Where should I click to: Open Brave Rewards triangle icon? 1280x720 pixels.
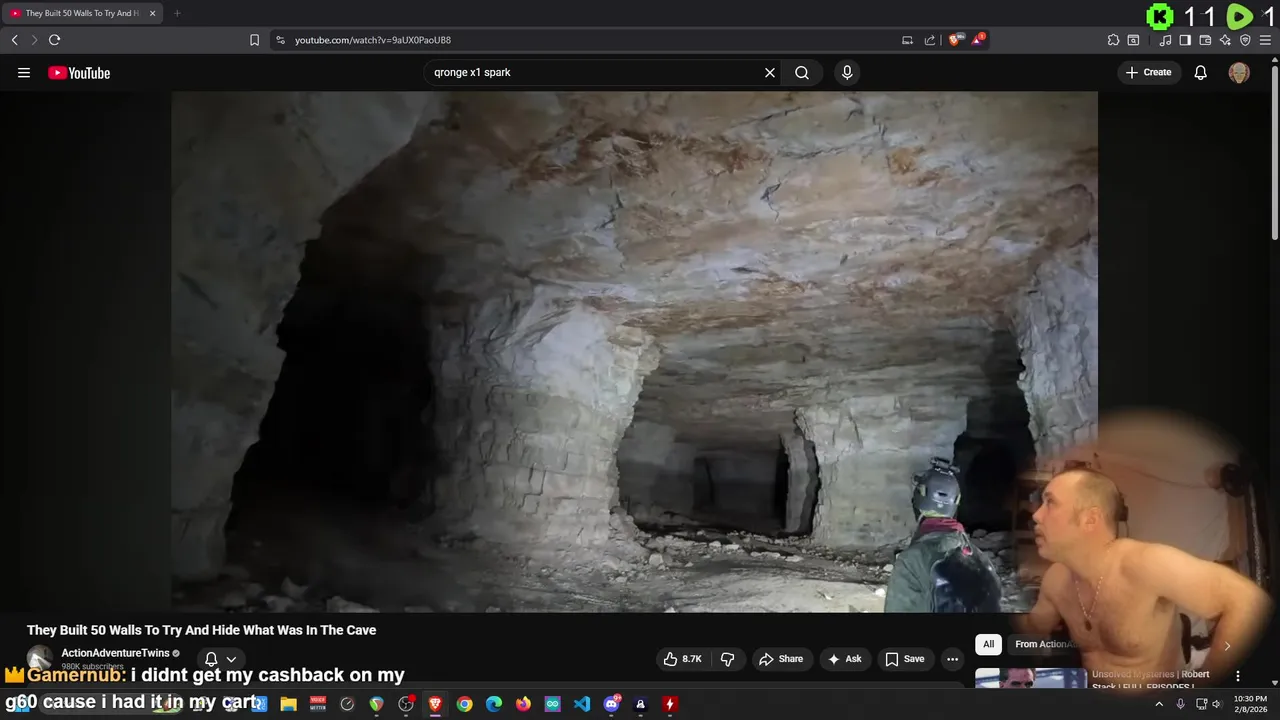(x=978, y=40)
